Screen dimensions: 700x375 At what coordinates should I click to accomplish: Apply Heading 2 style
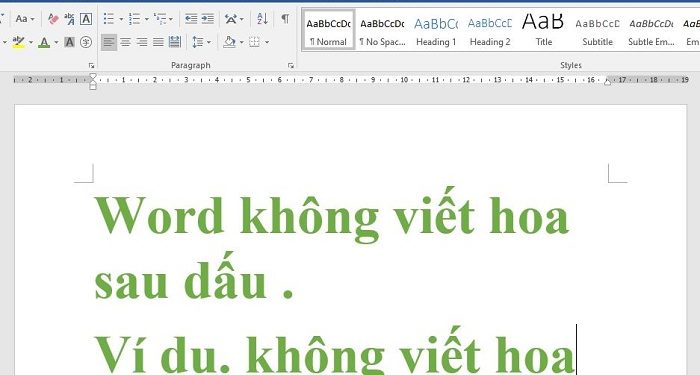tap(490, 31)
